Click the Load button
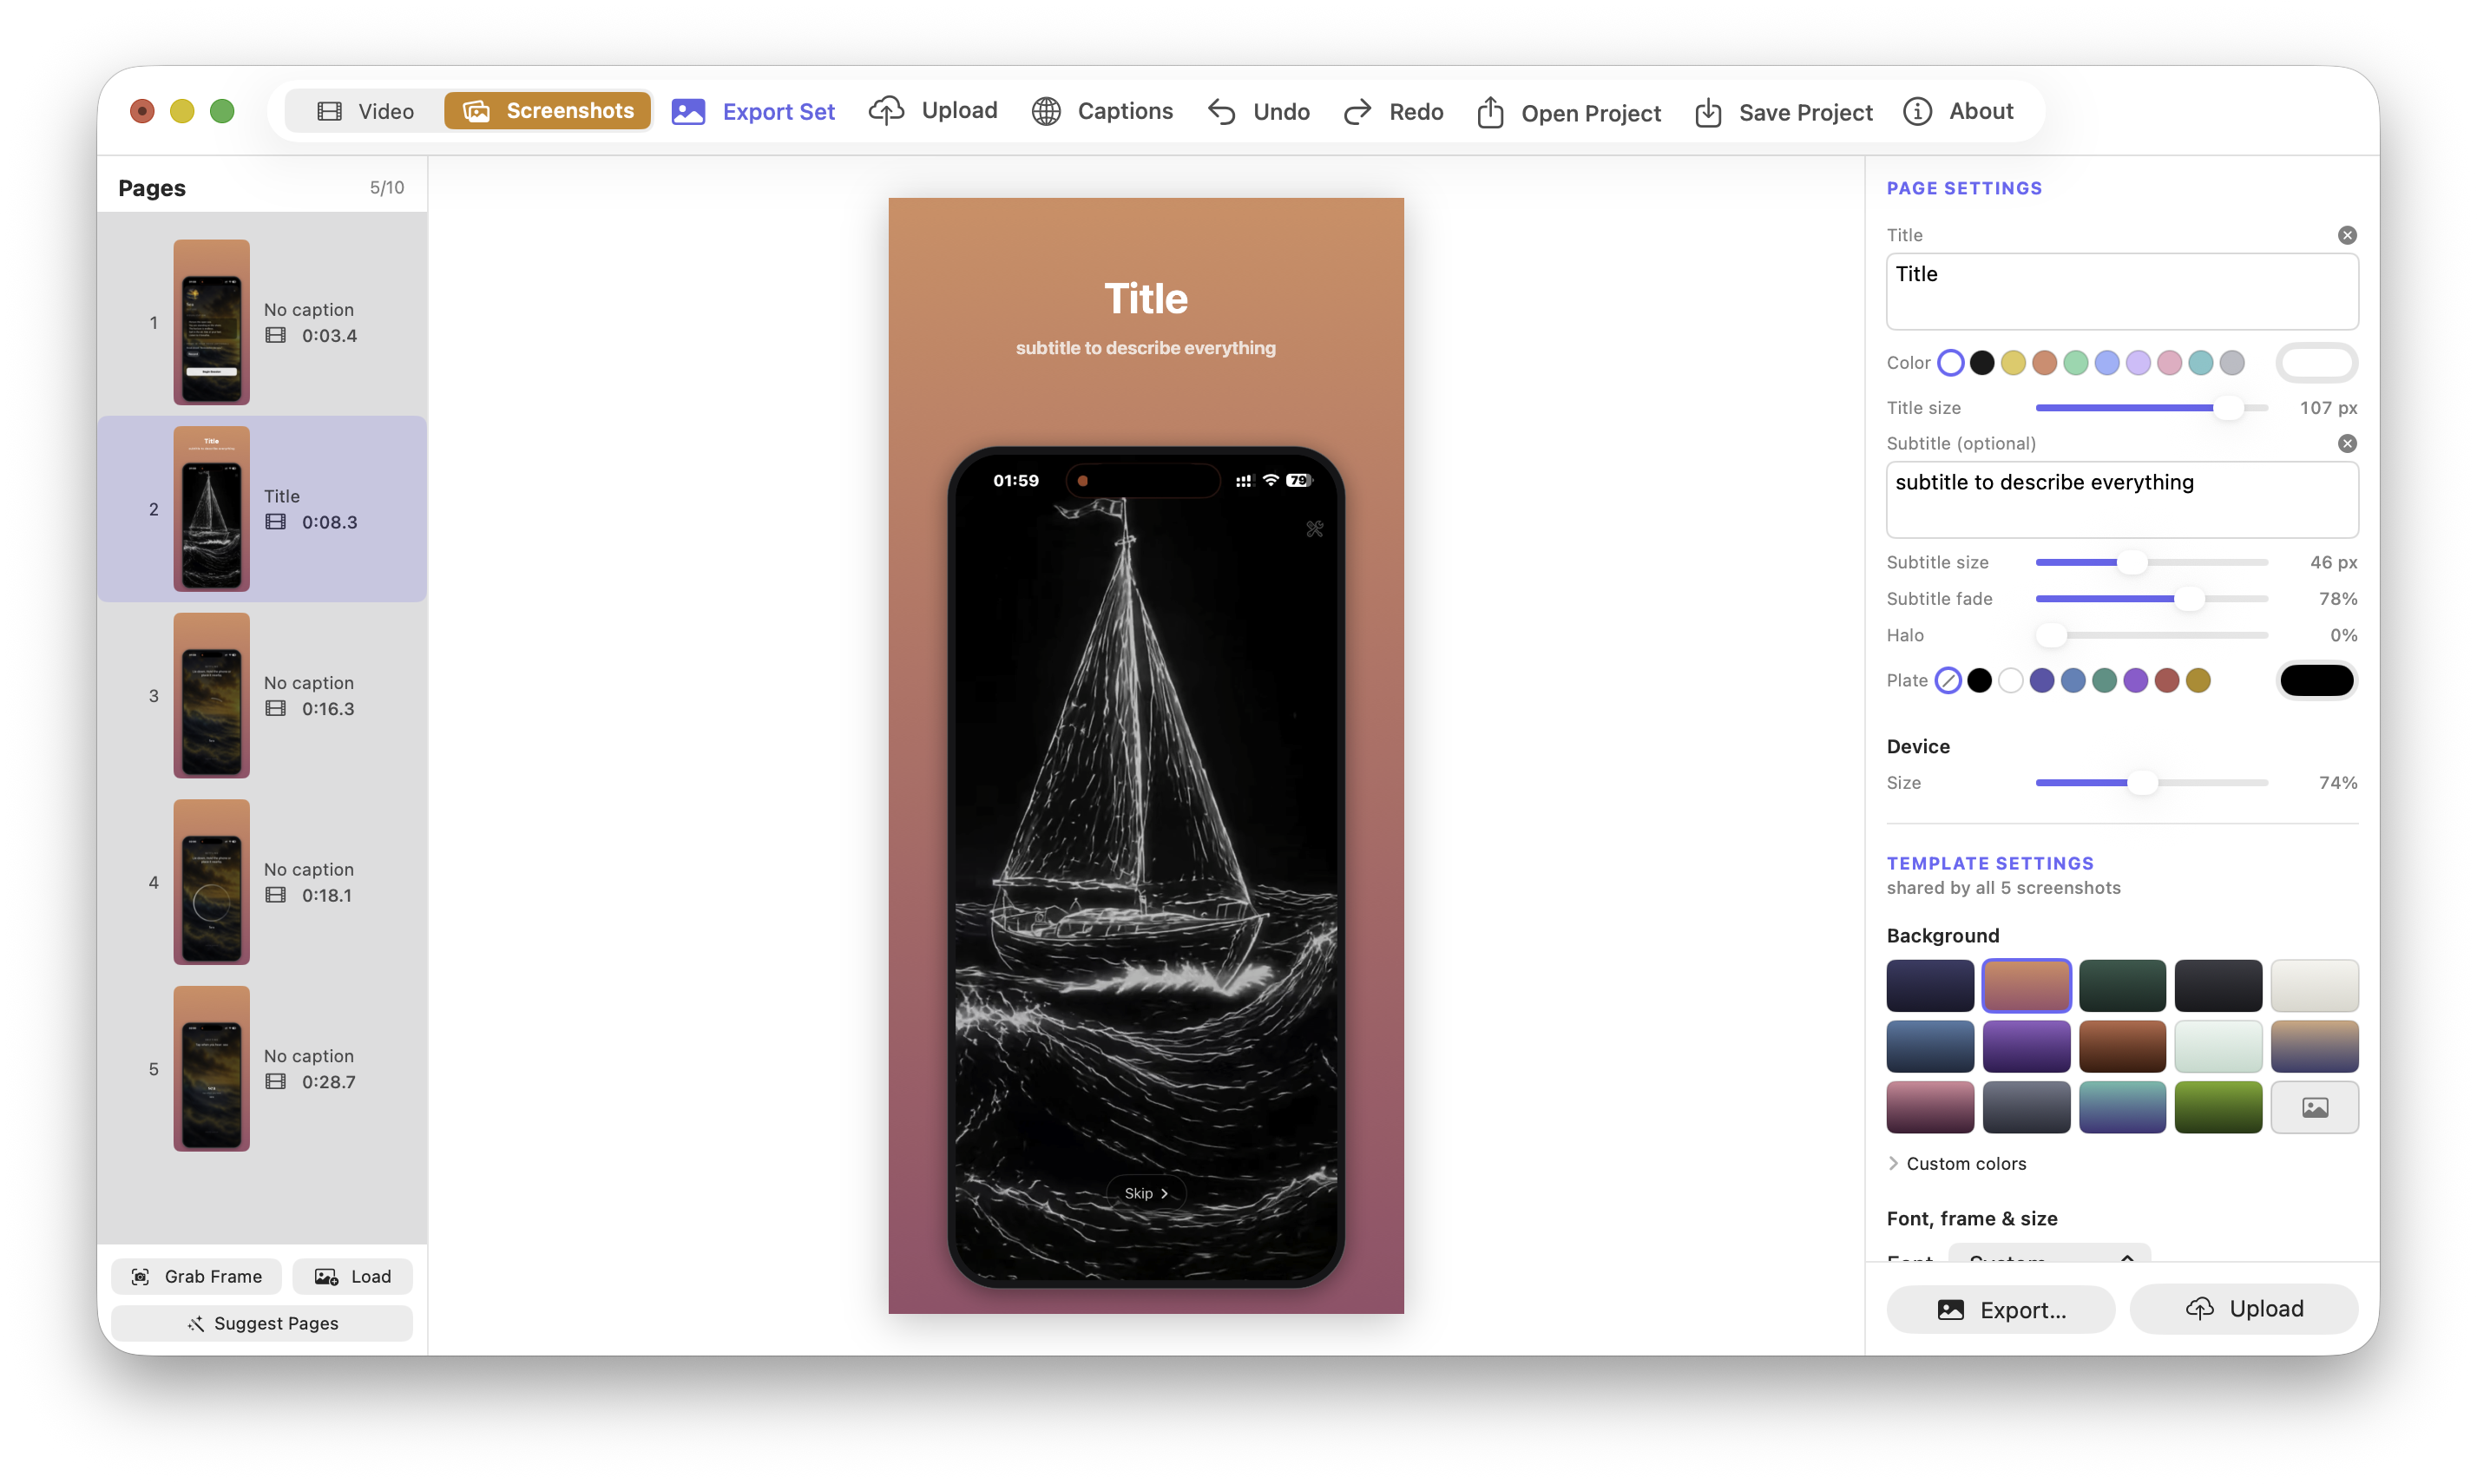Screen dimensions: 2477x1484 click(352, 1276)
